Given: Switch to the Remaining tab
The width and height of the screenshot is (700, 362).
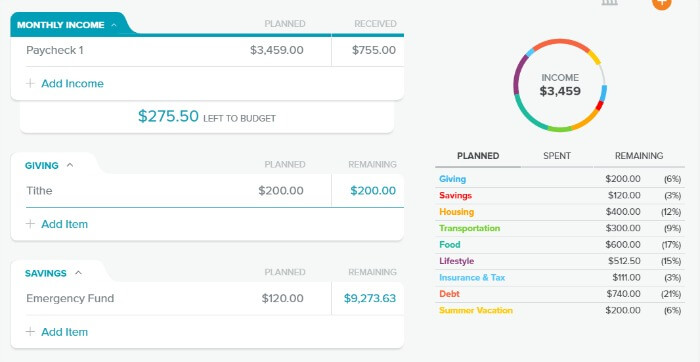Looking at the screenshot, I should (x=639, y=156).
